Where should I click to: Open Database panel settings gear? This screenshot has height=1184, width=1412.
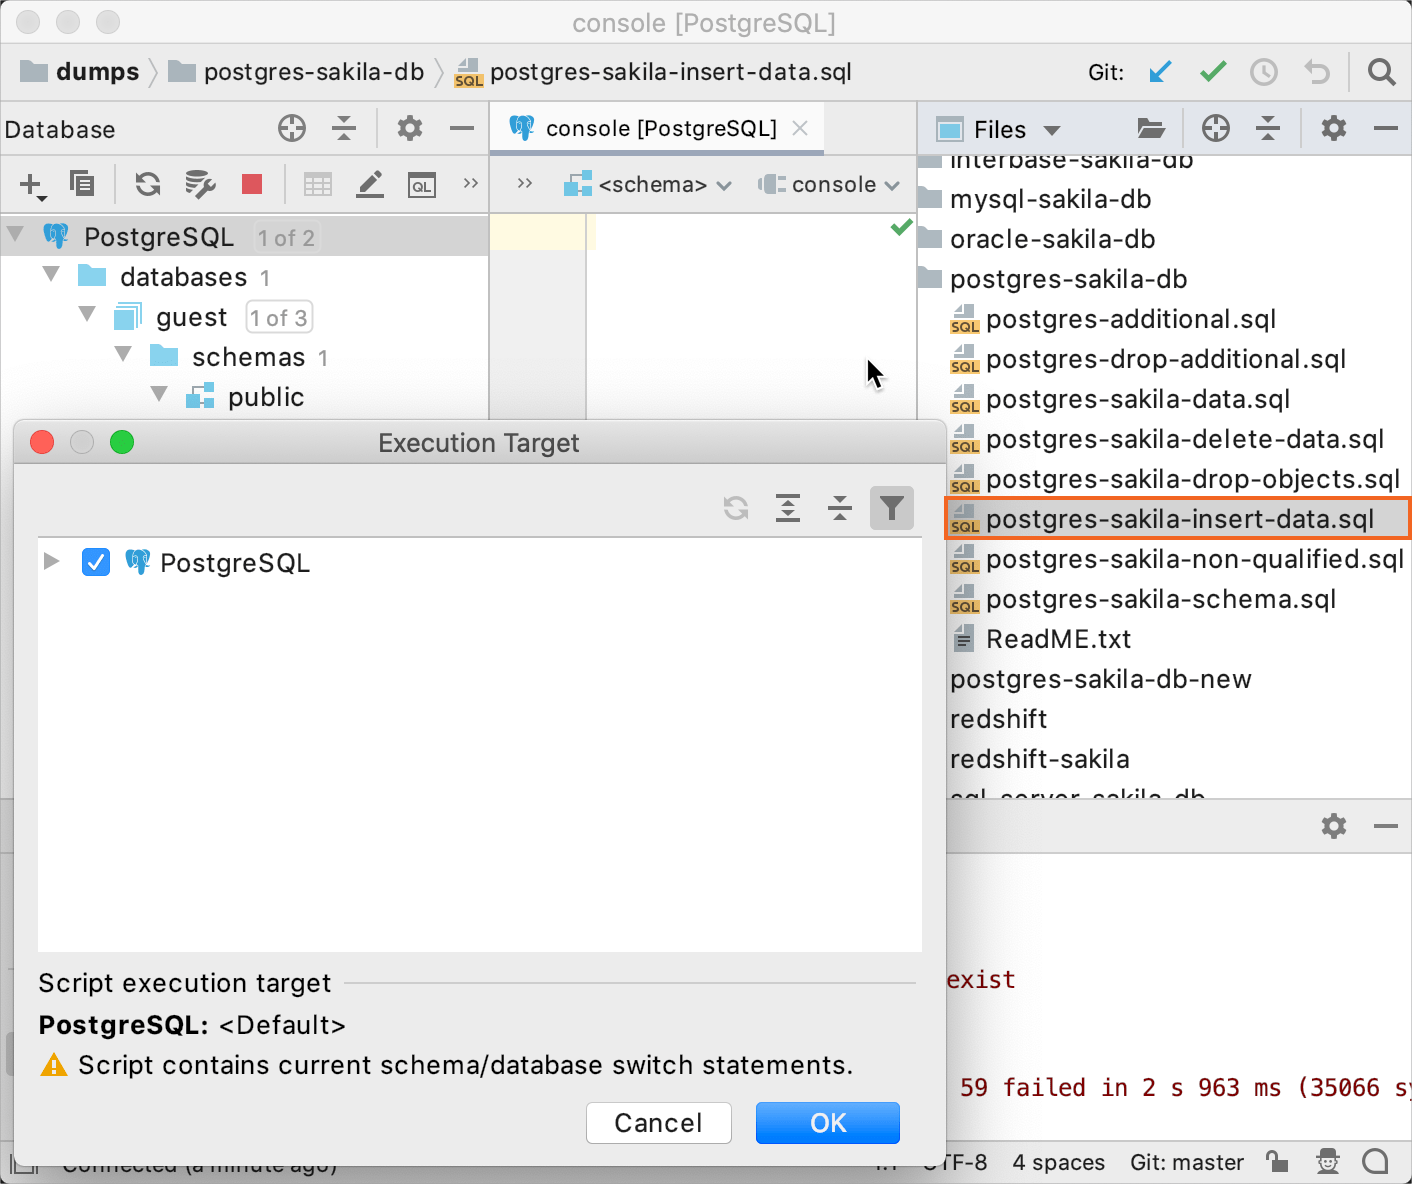(409, 128)
